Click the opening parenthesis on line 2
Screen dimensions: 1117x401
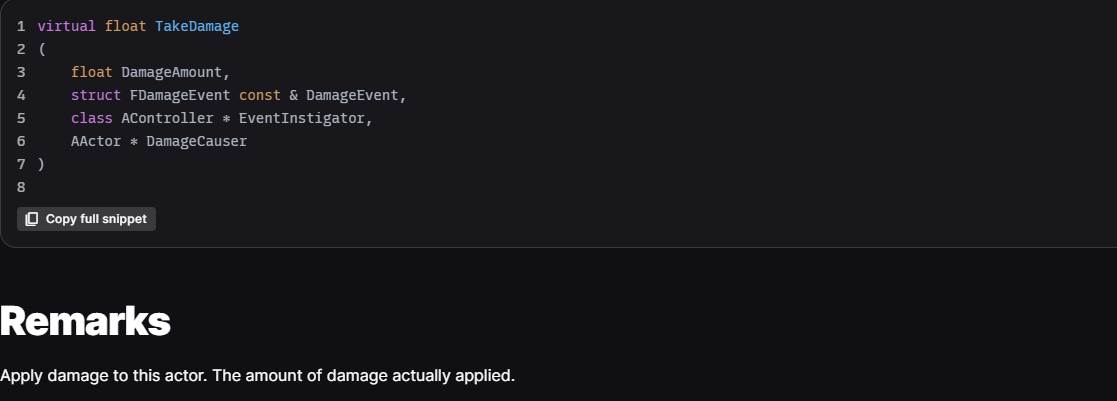pyautogui.click(x=42, y=50)
